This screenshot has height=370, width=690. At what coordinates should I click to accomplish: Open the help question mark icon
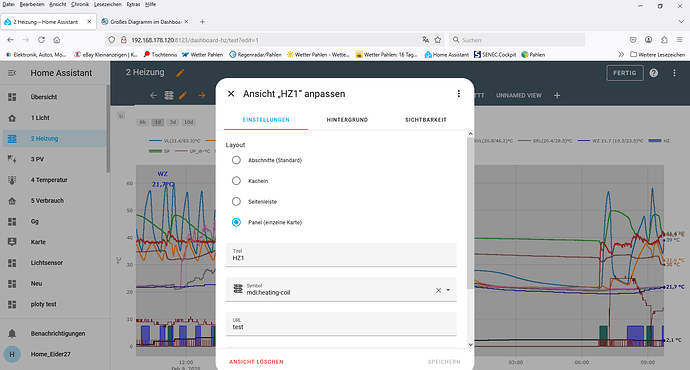pos(654,73)
